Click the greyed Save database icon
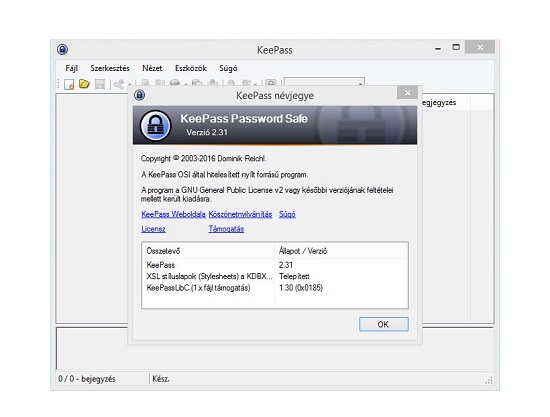 100,84
